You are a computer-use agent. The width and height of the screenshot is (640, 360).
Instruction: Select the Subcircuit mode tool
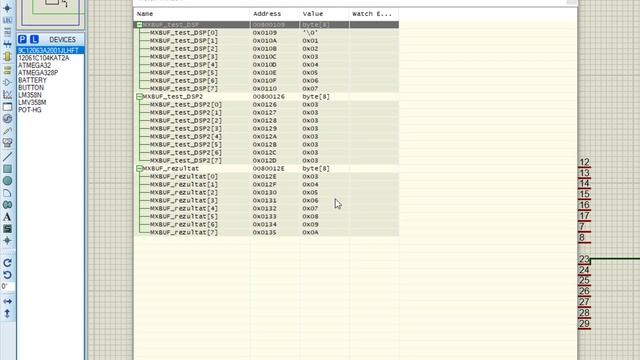point(7,56)
